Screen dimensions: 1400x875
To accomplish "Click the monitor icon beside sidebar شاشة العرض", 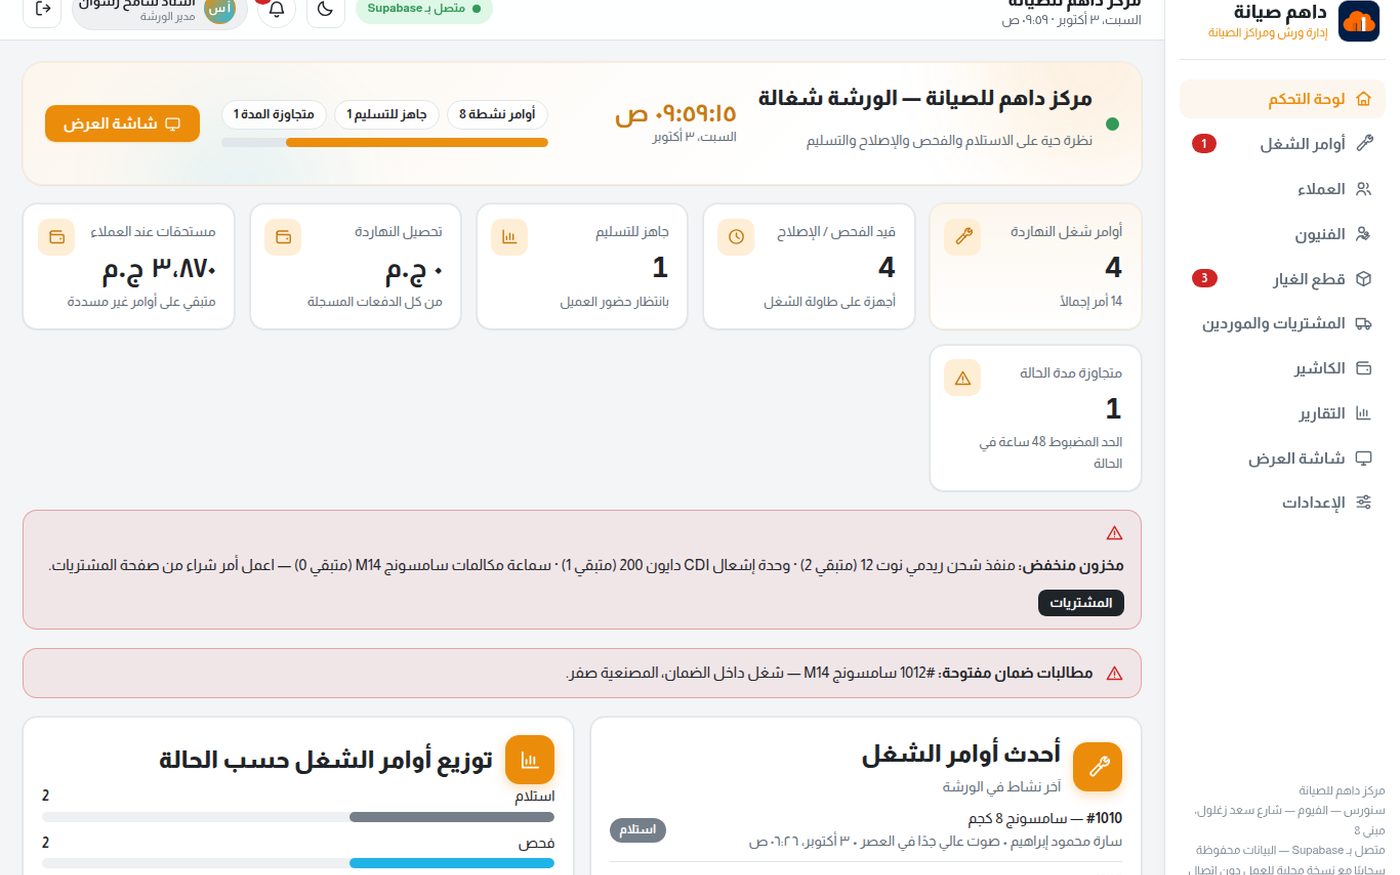I will point(1363,458).
